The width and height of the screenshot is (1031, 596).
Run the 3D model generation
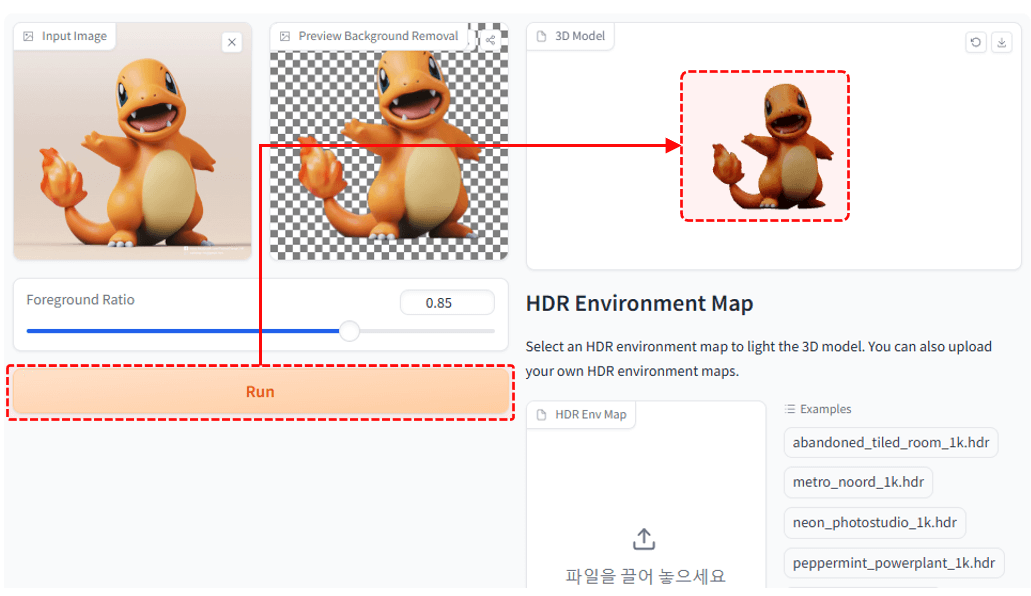(x=260, y=391)
